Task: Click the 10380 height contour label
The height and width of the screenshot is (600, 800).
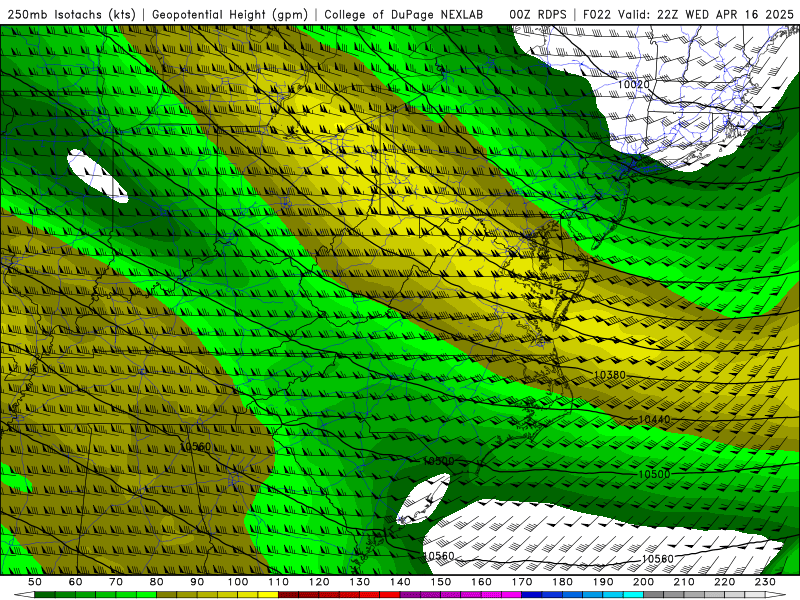Action: click(610, 375)
